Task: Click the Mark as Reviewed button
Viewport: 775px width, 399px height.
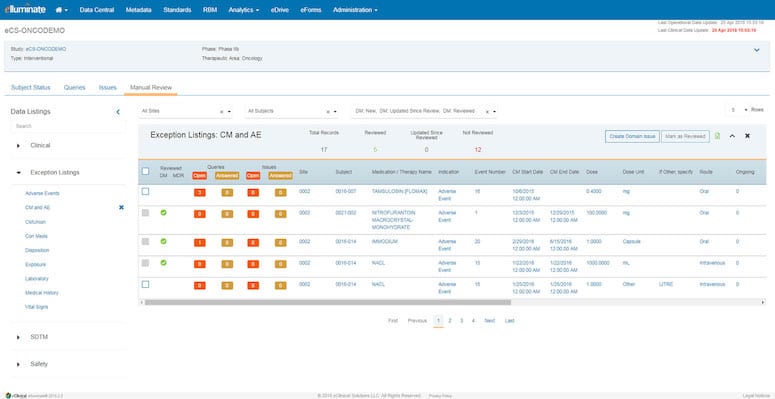Action: (x=685, y=136)
